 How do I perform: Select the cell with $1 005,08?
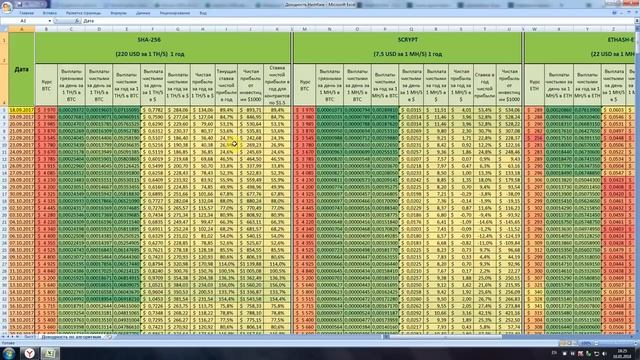click(251, 271)
